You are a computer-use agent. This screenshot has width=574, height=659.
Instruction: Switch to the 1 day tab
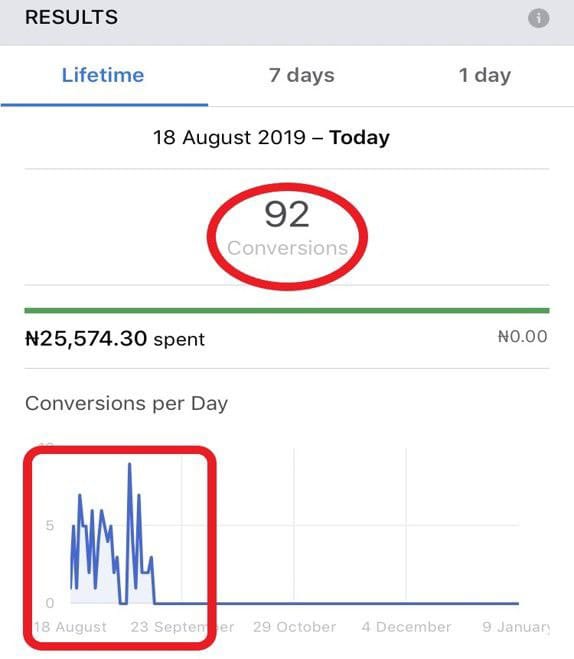pos(484,76)
